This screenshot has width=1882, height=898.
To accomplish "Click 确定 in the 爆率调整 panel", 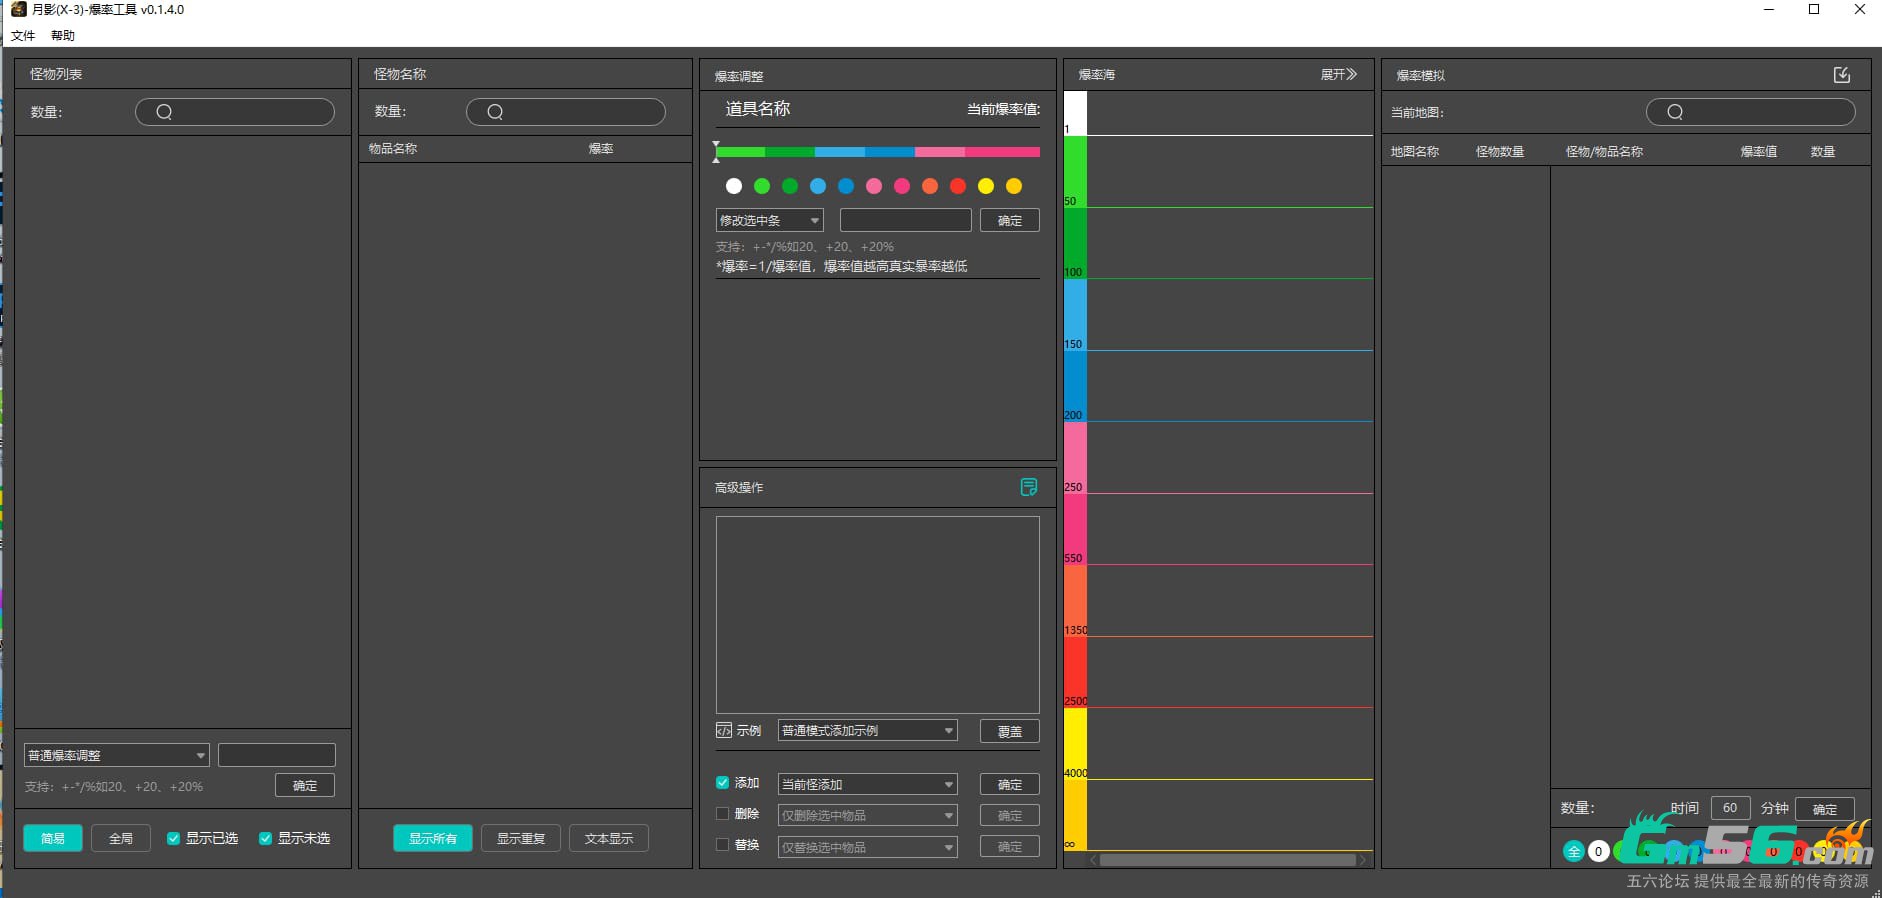I will [x=1010, y=220].
